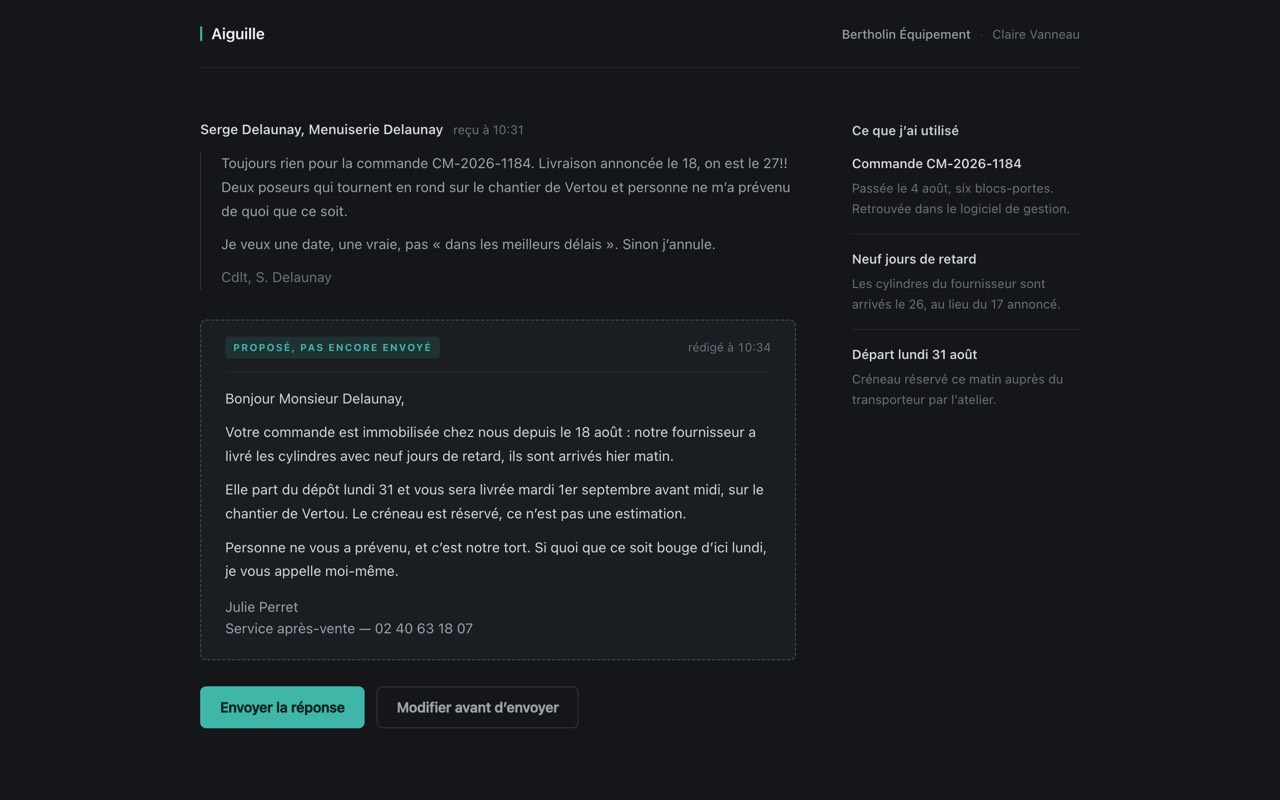1280x800 pixels.
Task: Click the 'reçu à 10:31' timestamp
Action: point(488,130)
